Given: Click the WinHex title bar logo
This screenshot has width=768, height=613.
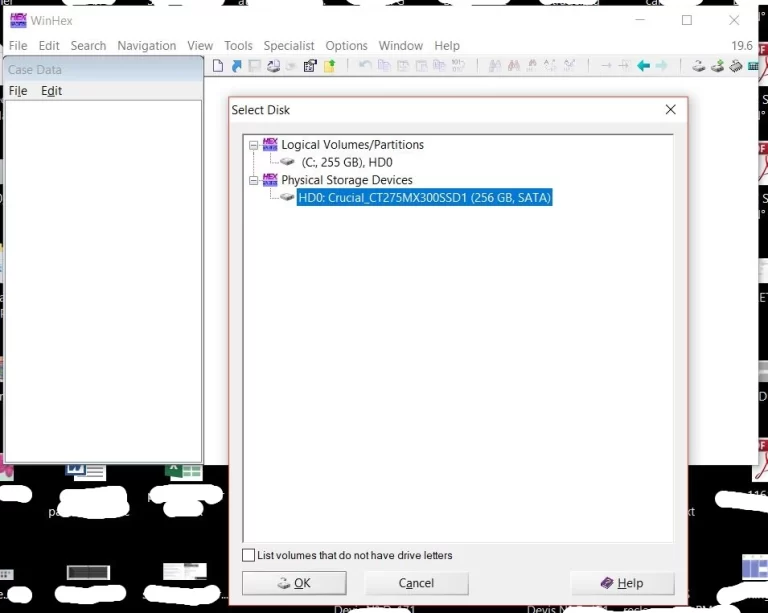Looking at the screenshot, I should (18, 20).
